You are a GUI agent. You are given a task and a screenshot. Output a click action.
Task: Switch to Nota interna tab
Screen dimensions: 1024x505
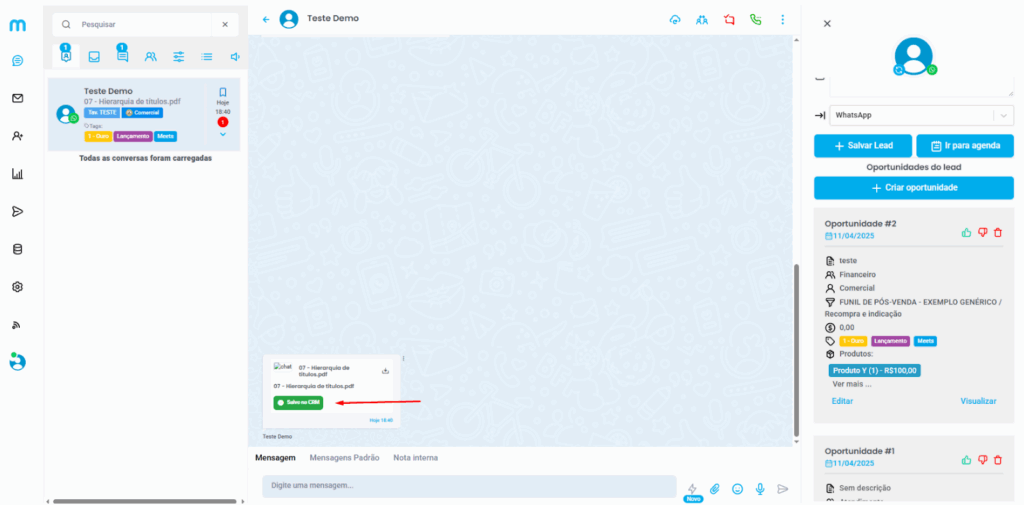click(x=415, y=458)
